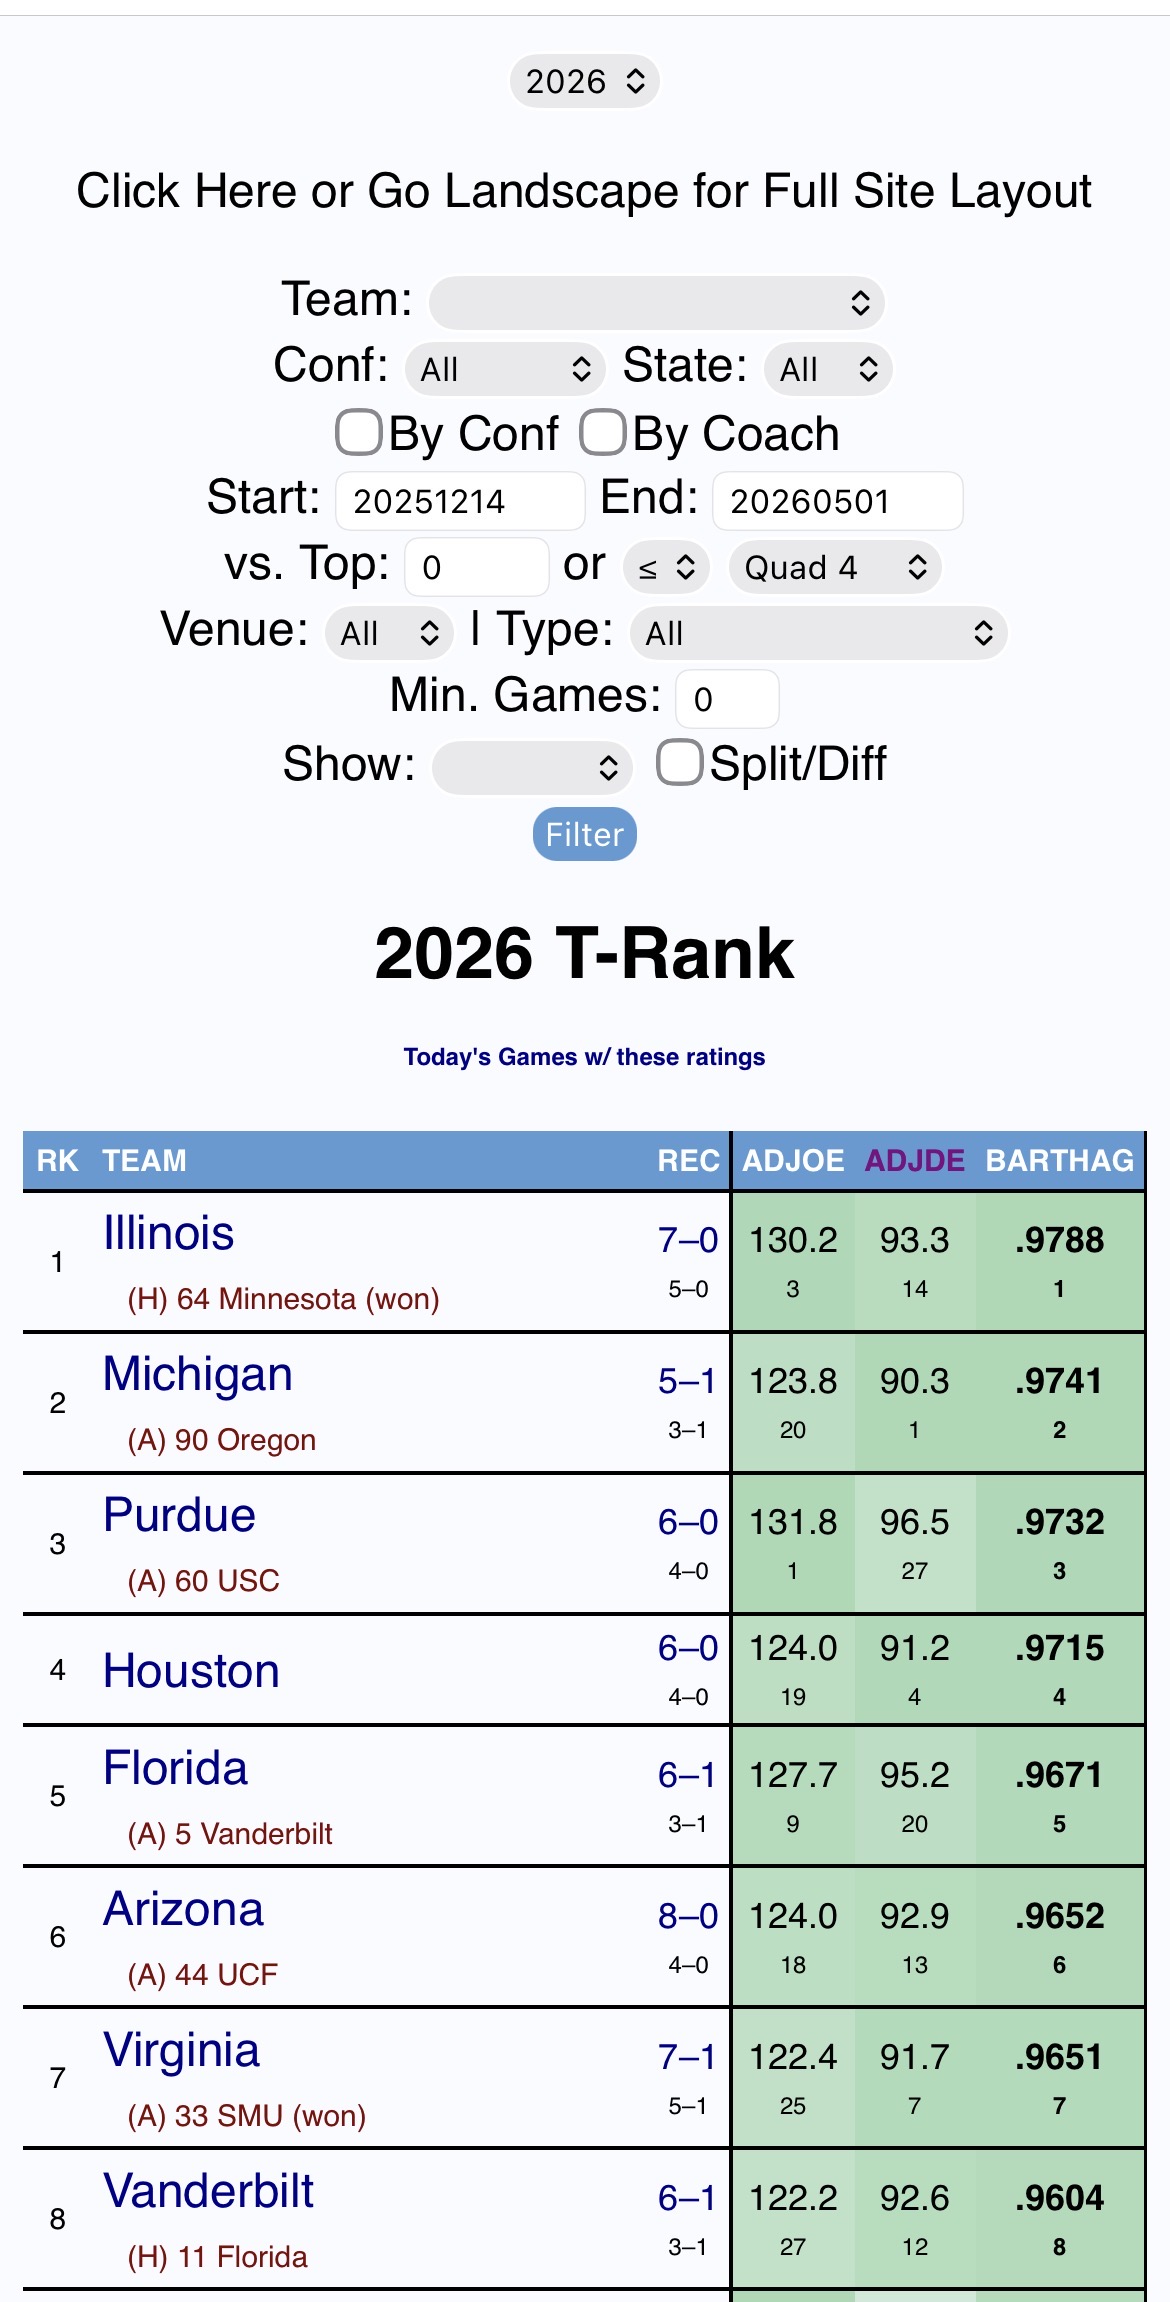Click the Start date input field
1170x2302 pixels.
click(x=459, y=501)
